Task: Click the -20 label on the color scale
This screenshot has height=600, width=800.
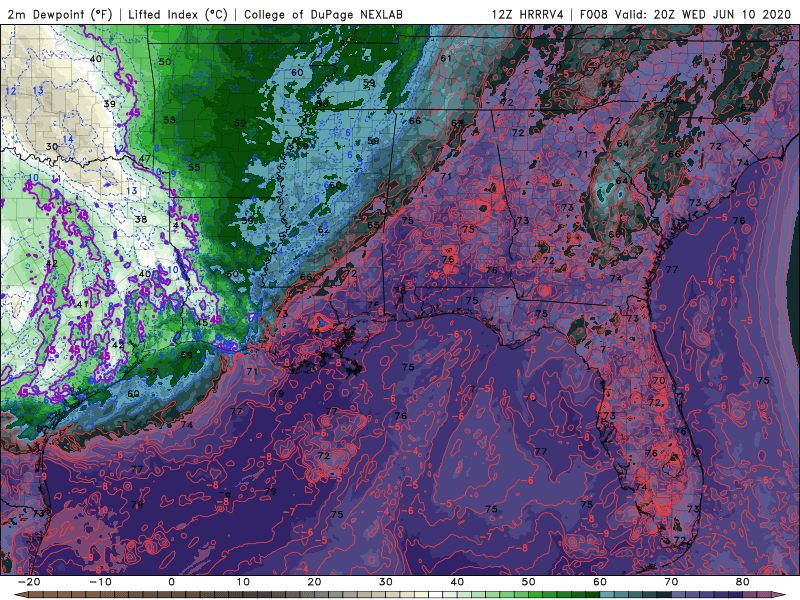Action: point(29,582)
